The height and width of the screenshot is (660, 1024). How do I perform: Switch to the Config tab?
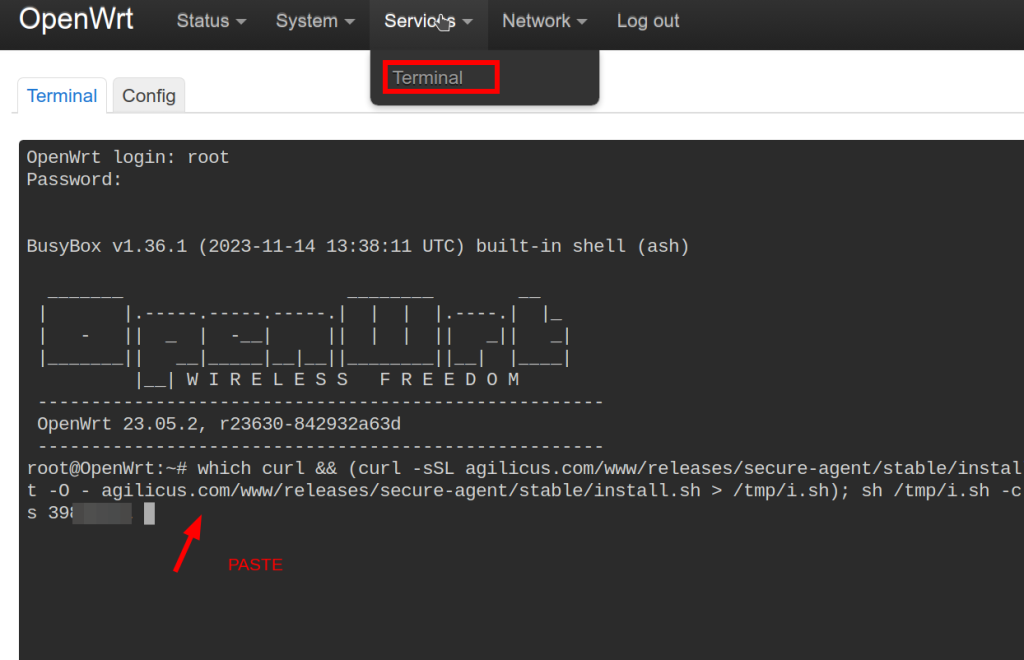(149, 96)
